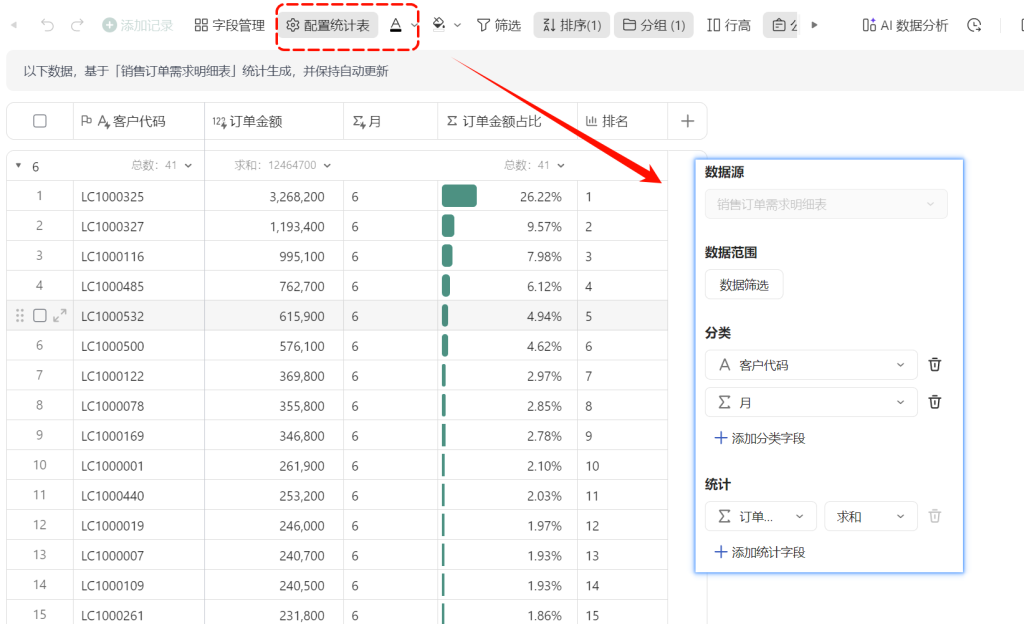Click the redo arrow icon
Screen dimensions: 1024x624
[x=77, y=25]
